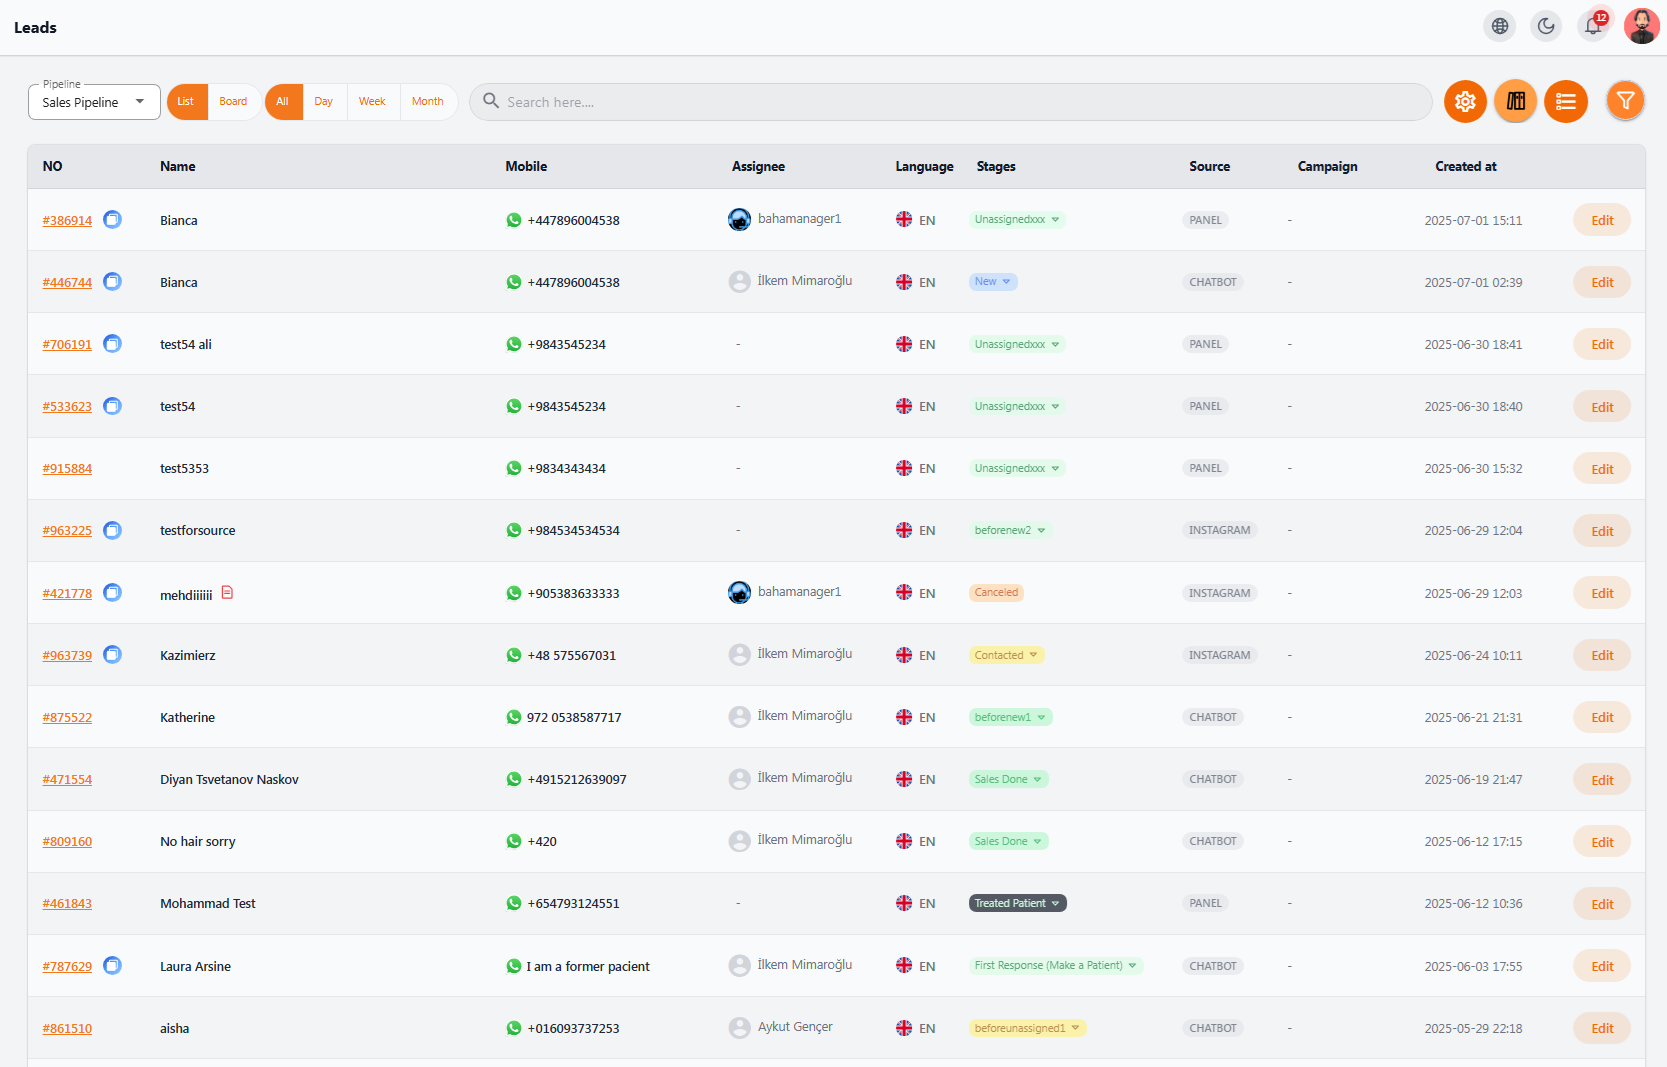Click Edit for Katherine's lead
Image resolution: width=1667 pixels, height=1067 pixels.
click(1602, 717)
